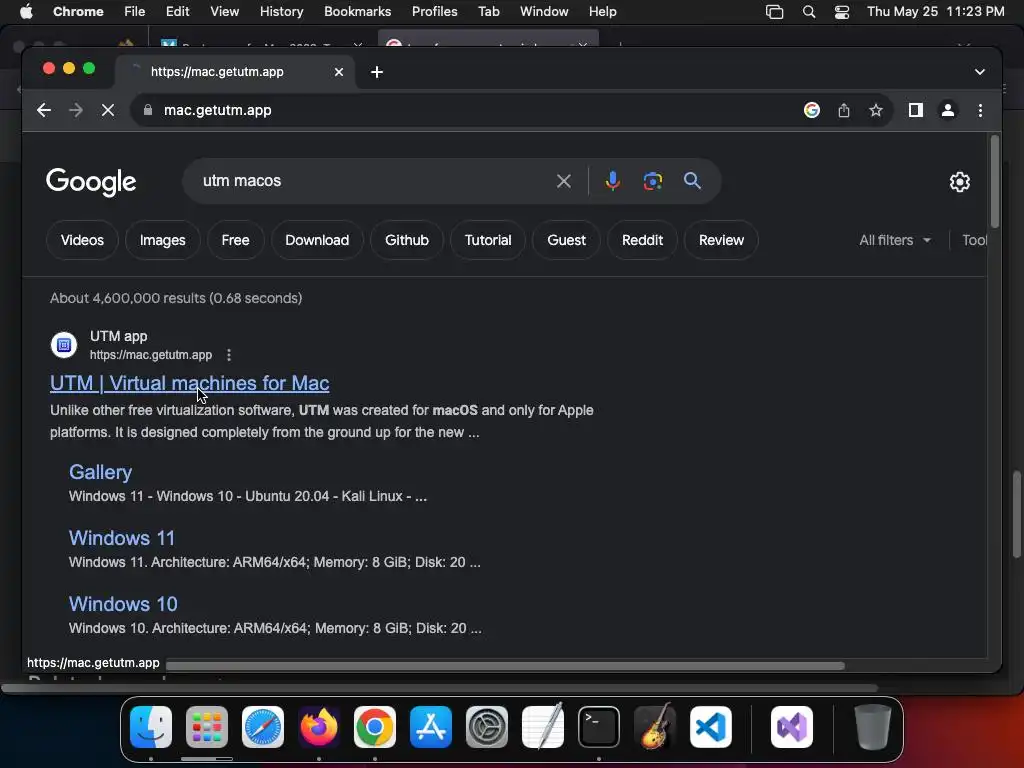Select the Free filter chip
Screen dimensions: 1024x768
click(235, 240)
